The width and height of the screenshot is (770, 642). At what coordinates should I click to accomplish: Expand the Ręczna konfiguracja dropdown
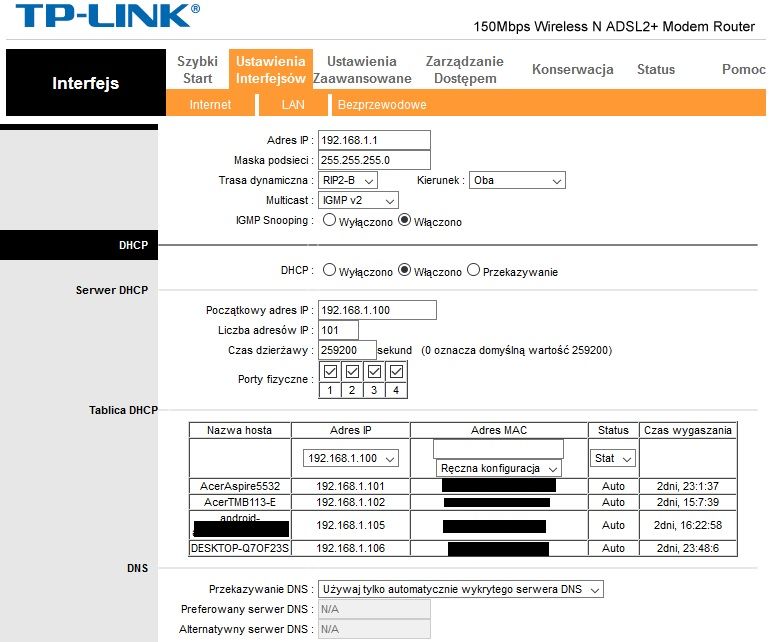(x=498, y=468)
